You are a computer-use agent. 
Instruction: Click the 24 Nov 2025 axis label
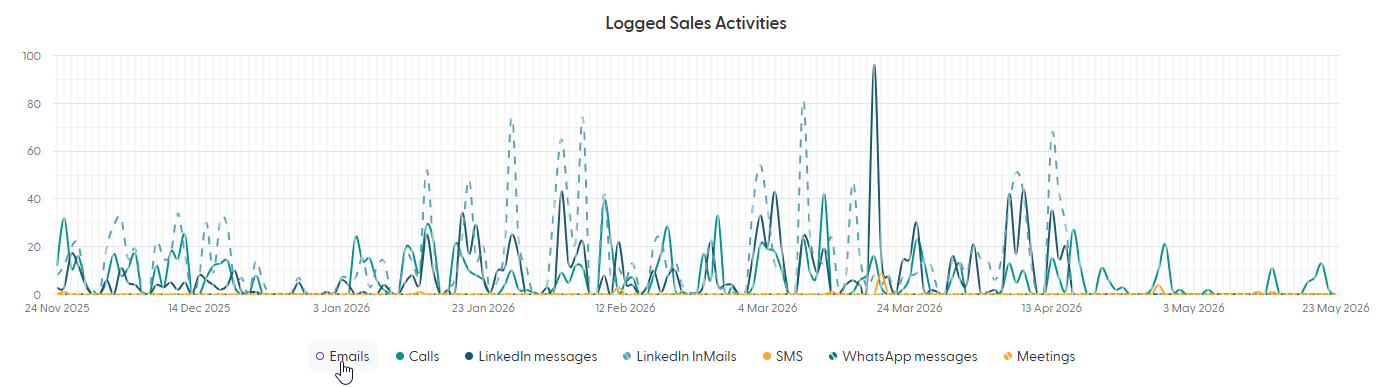56,308
